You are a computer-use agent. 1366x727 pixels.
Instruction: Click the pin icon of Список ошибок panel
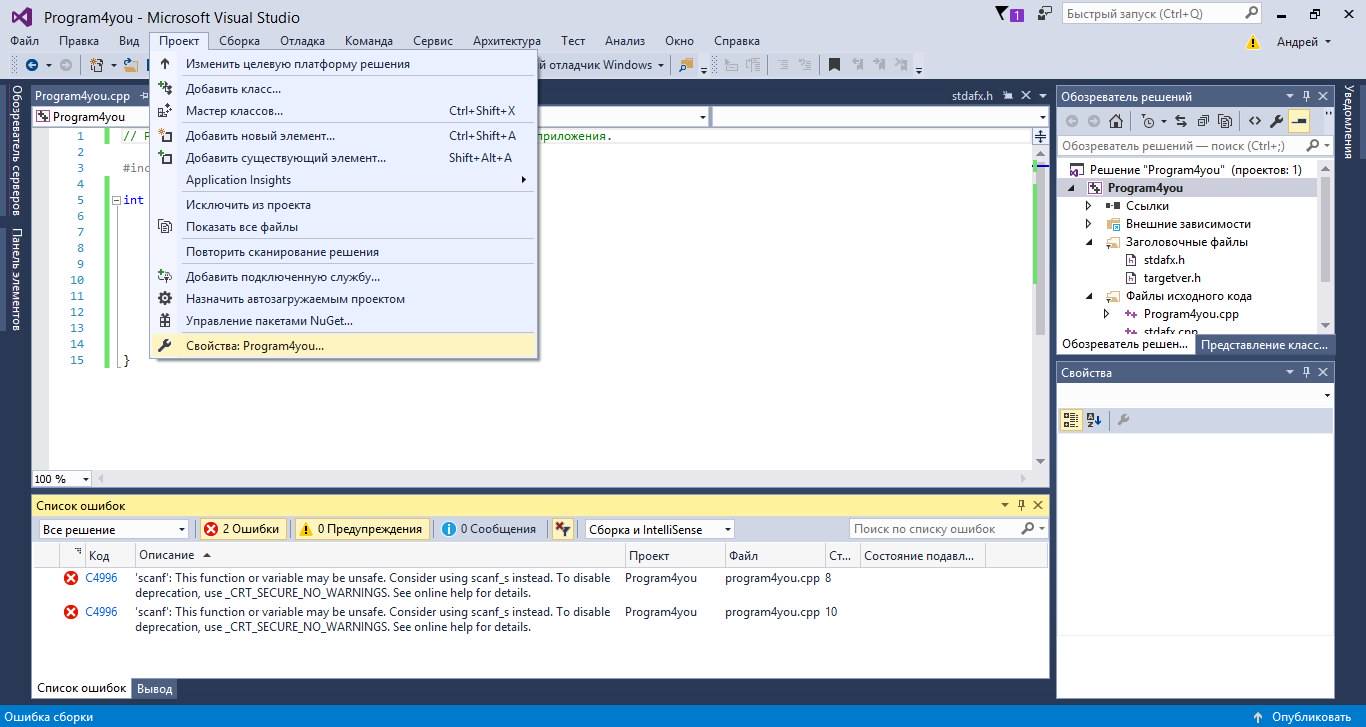(1021, 505)
